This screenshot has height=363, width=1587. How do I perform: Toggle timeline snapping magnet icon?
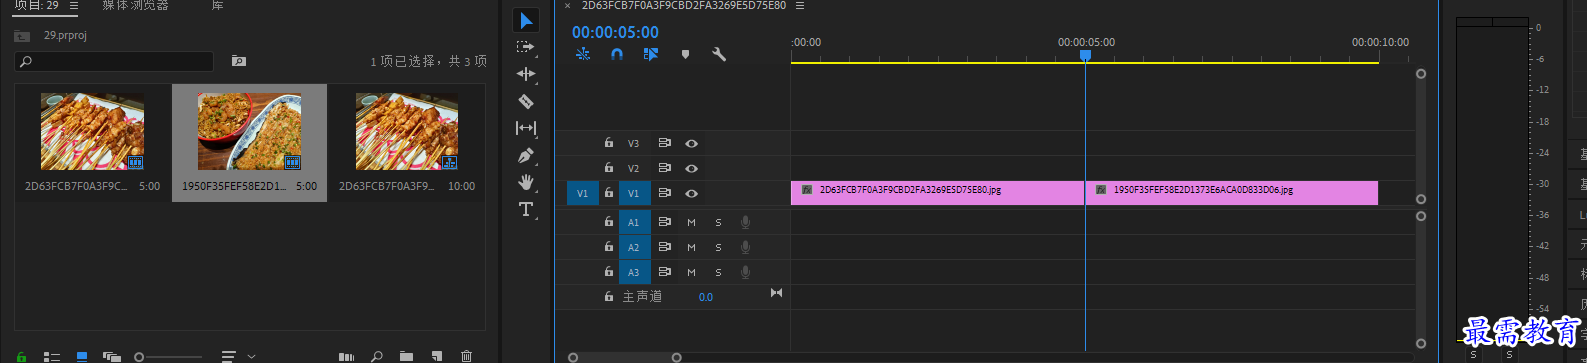[x=617, y=54]
